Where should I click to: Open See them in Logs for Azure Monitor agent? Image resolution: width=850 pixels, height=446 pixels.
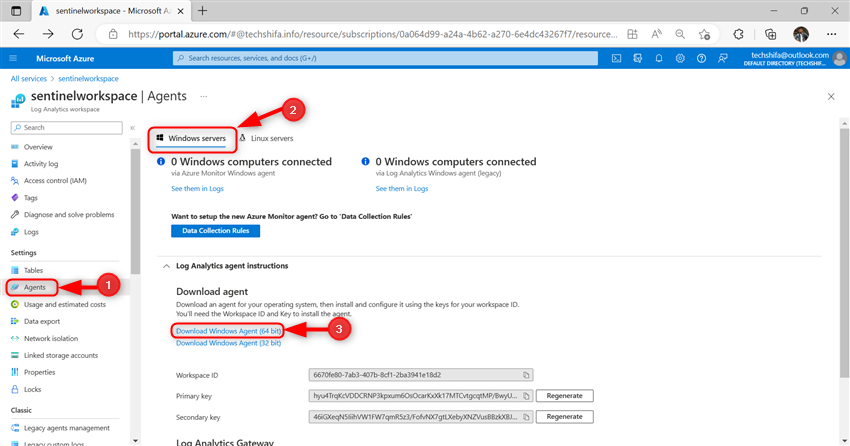(x=197, y=189)
